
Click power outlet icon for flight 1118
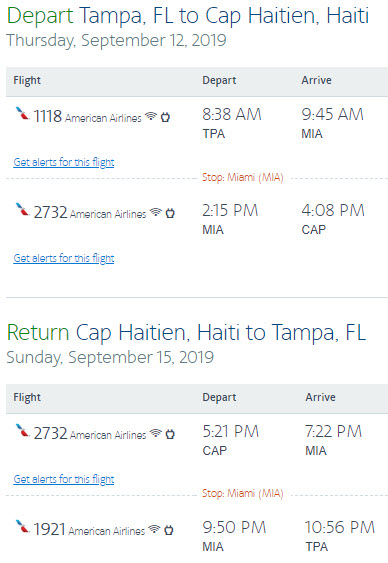pyautogui.click(x=165, y=117)
